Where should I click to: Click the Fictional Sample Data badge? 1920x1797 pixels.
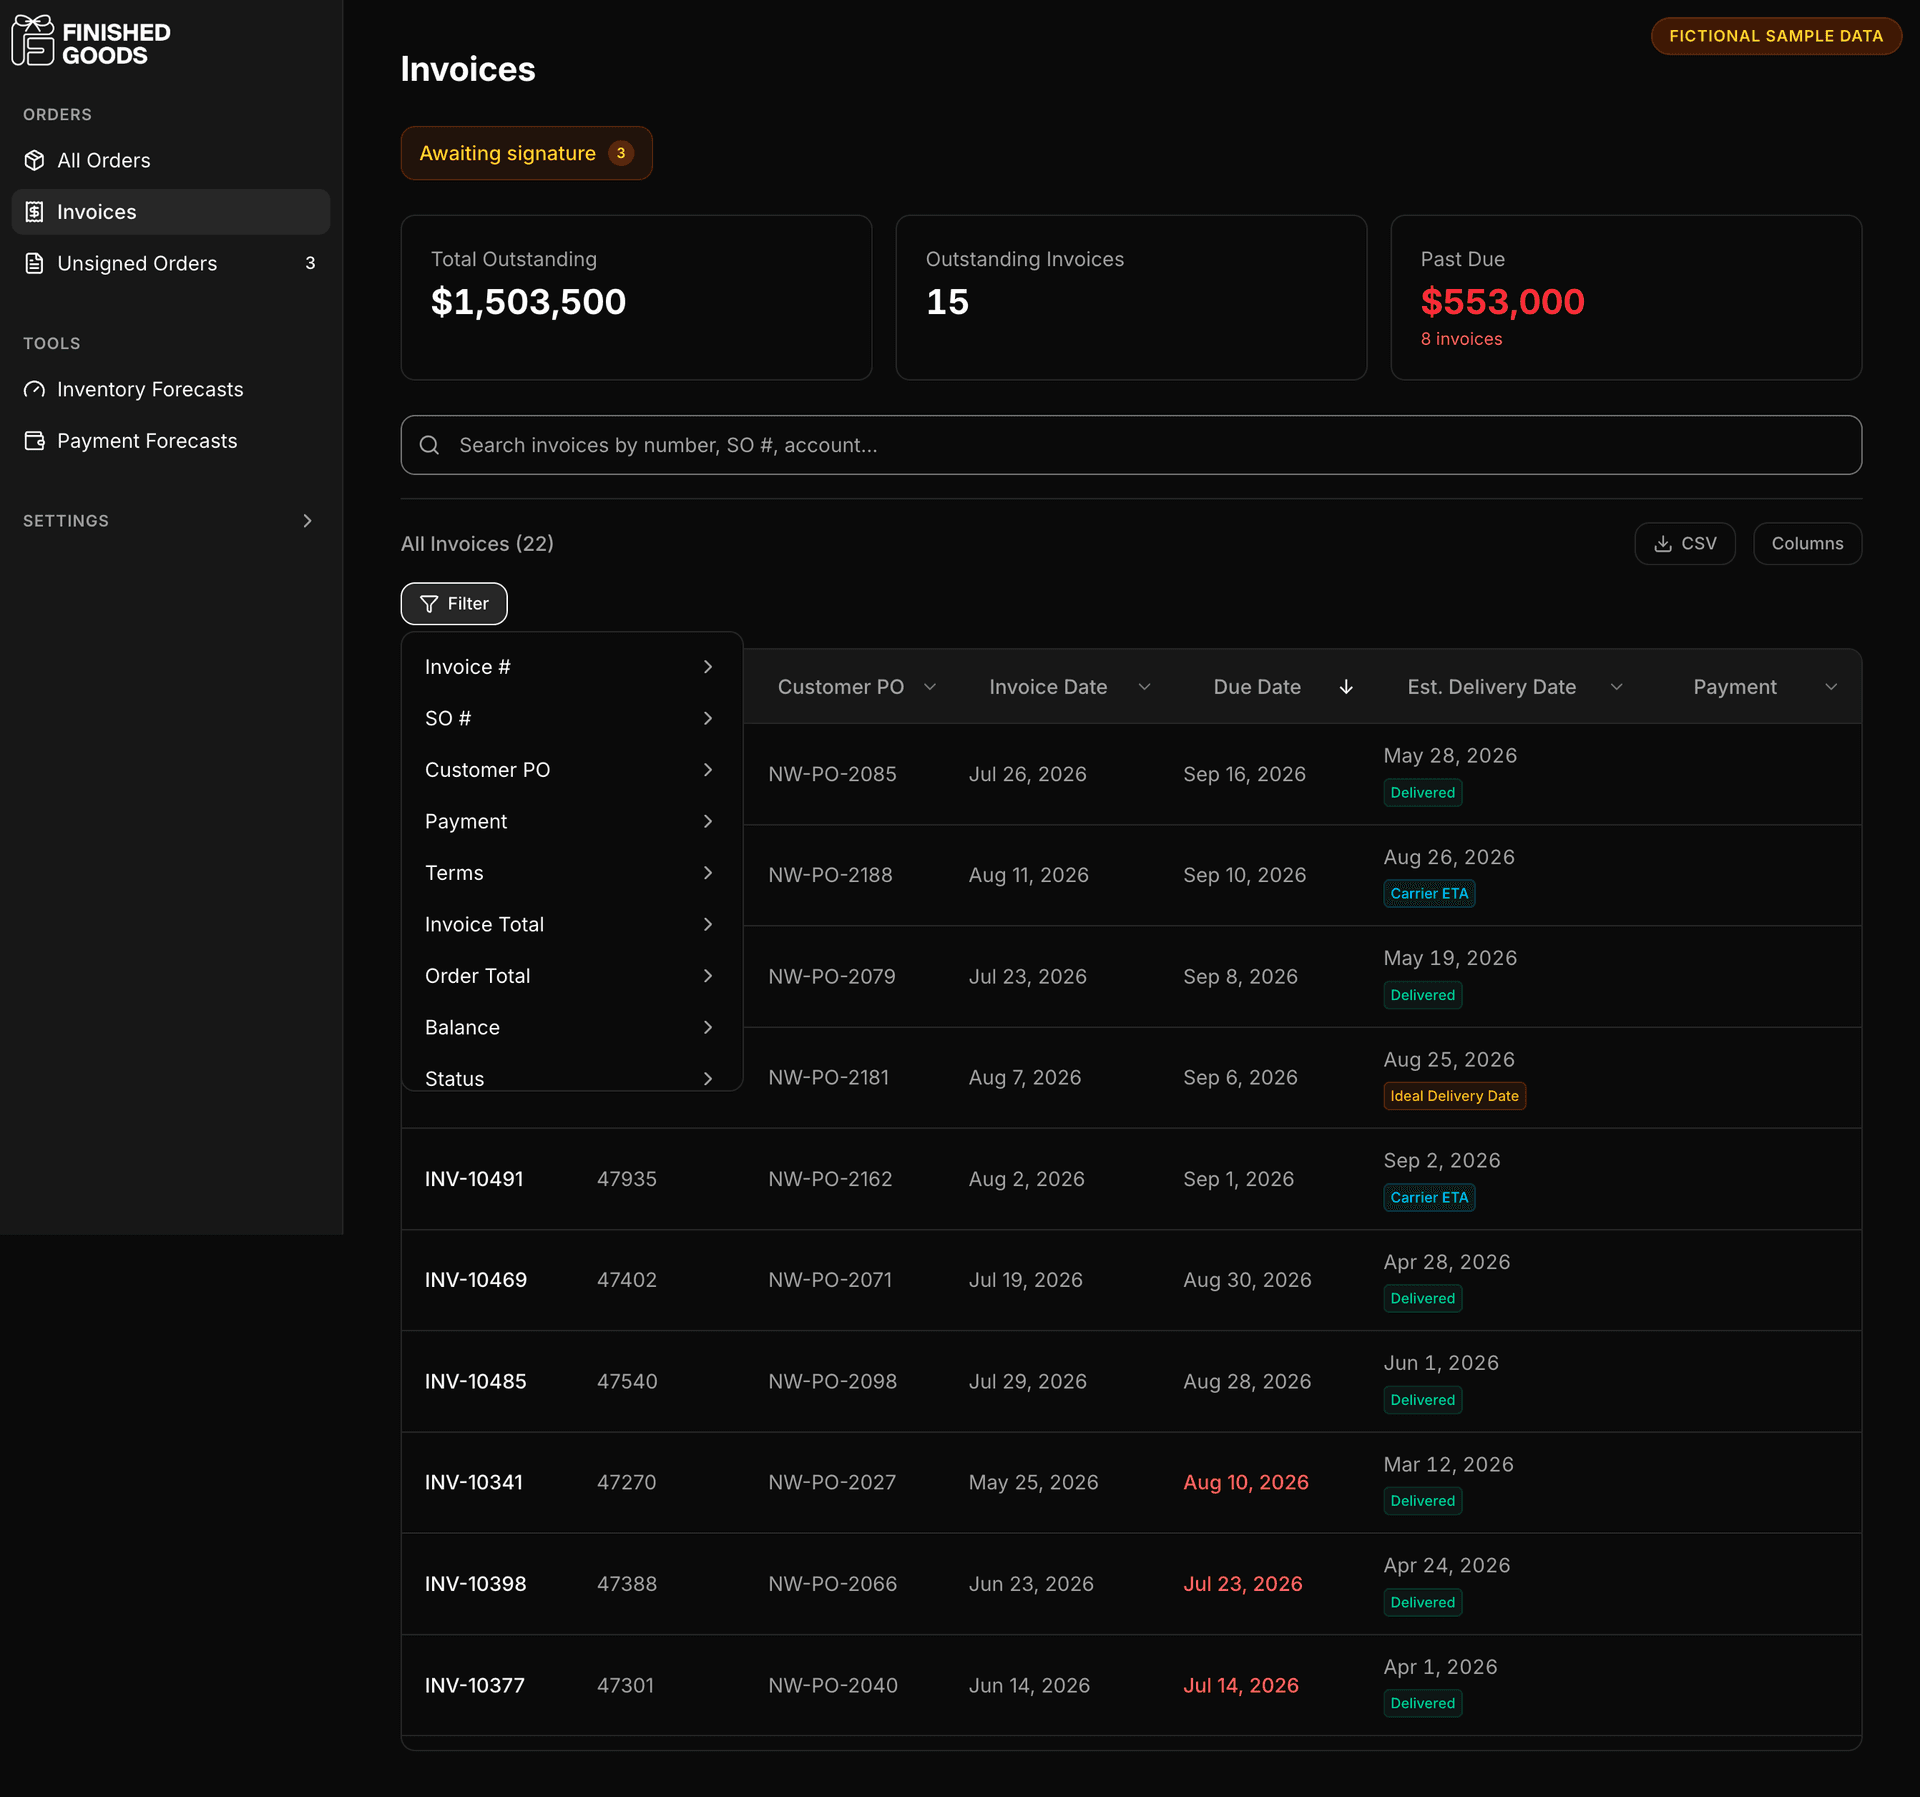(1776, 36)
